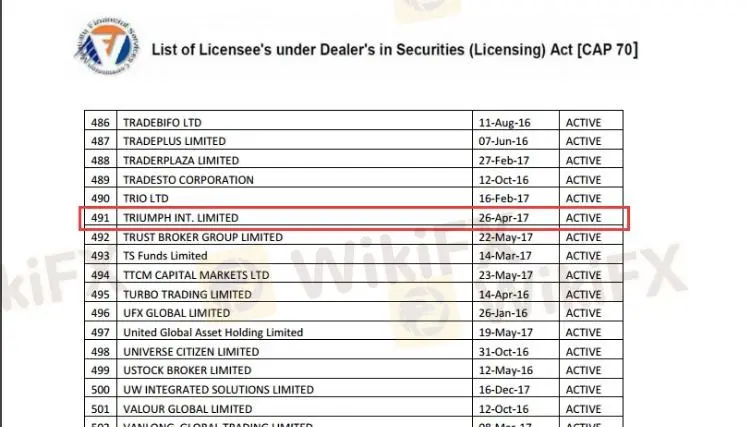Click TURBO TRADING LIMITED in table
The width and height of the screenshot is (753, 427).
click(187, 295)
